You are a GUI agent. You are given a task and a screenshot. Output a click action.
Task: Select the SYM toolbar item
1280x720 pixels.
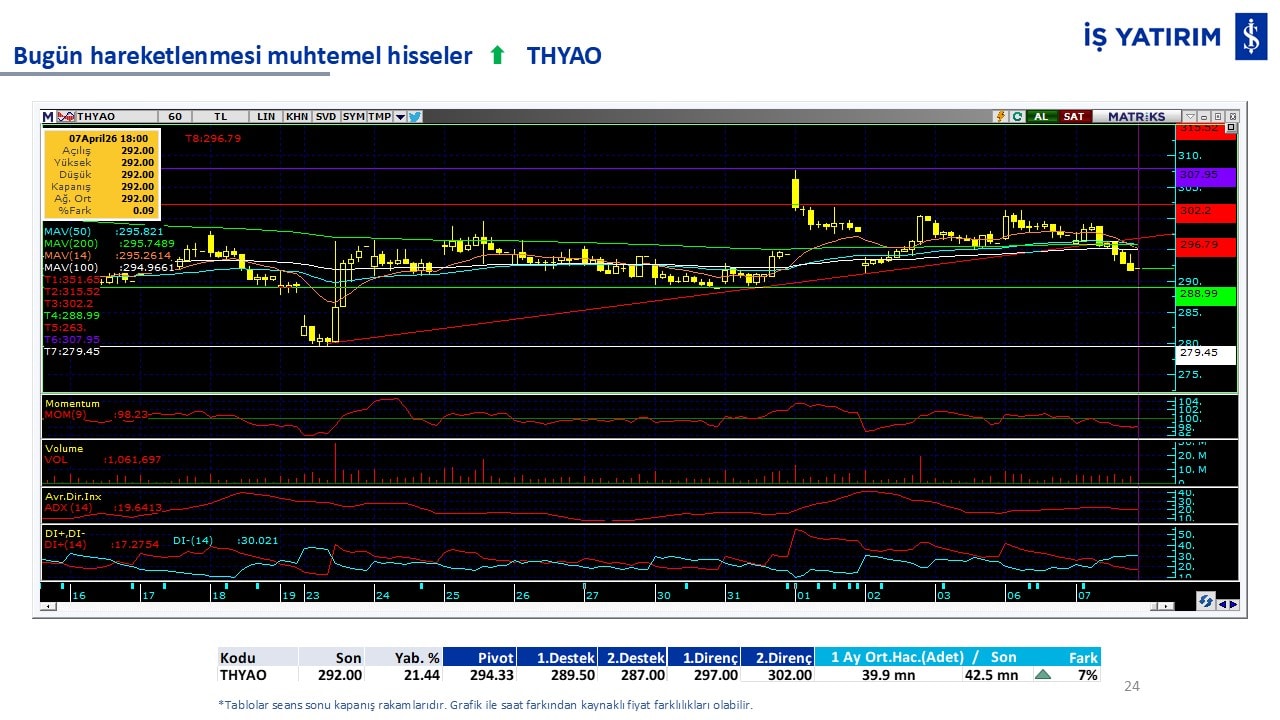tap(353, 117)
